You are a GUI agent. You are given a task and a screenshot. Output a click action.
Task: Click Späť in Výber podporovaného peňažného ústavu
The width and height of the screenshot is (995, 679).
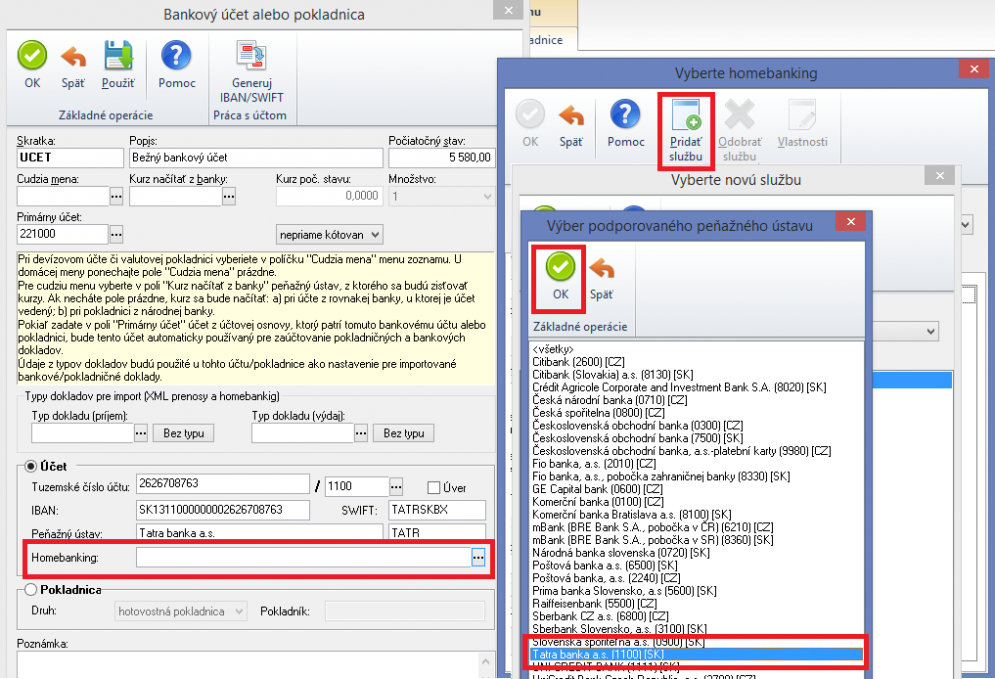(x=602, y=277)
